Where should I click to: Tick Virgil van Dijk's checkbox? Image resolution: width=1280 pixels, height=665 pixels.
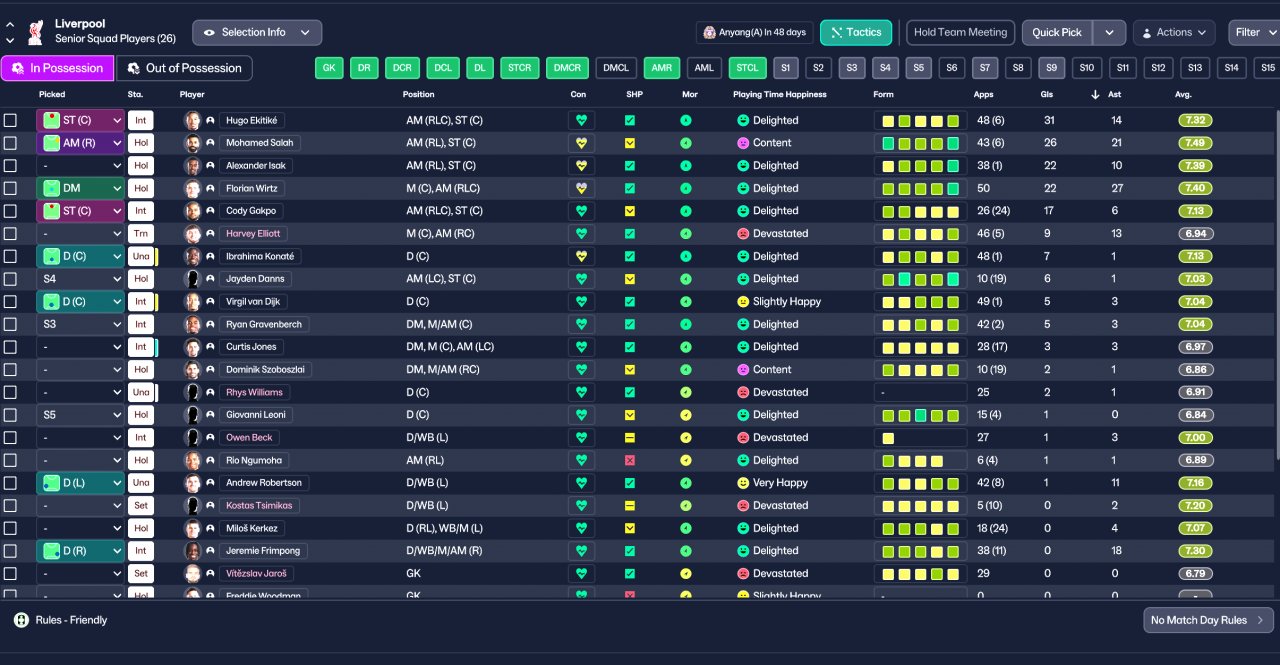pyautogui.click(x=10, y=301)
